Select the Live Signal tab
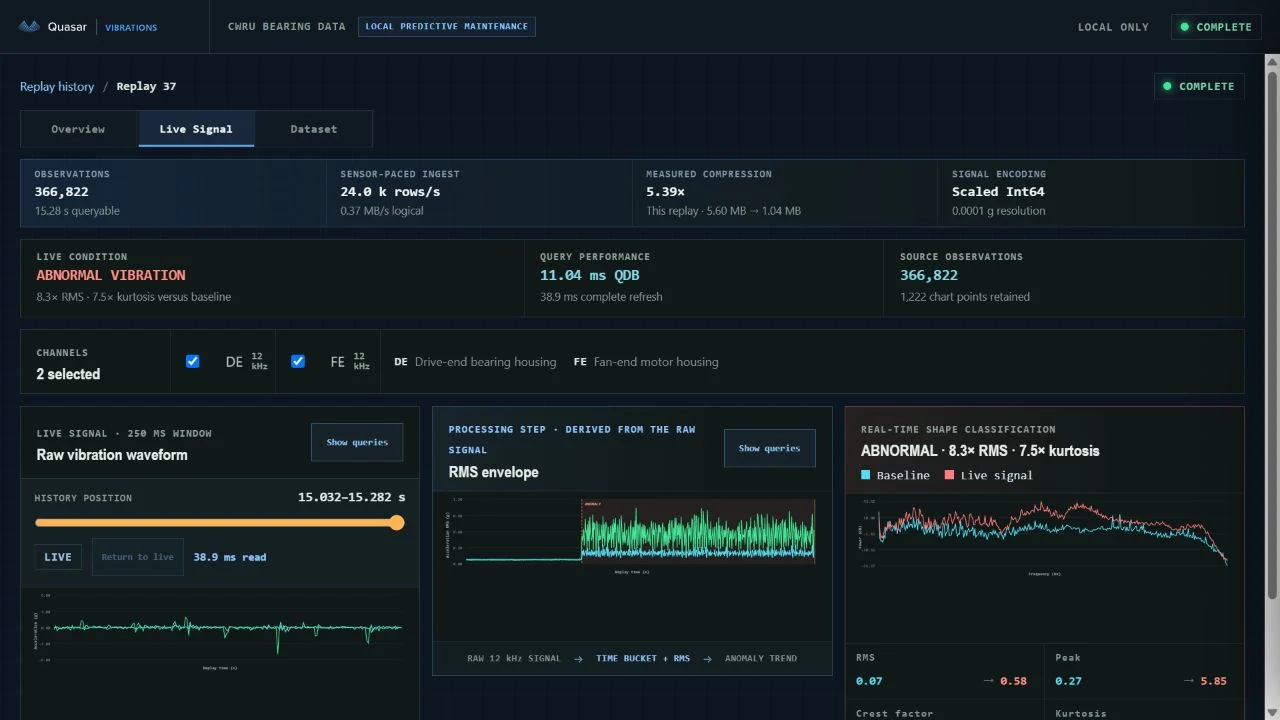Screen dimensions: 1280x720 (x=196, y=129)
